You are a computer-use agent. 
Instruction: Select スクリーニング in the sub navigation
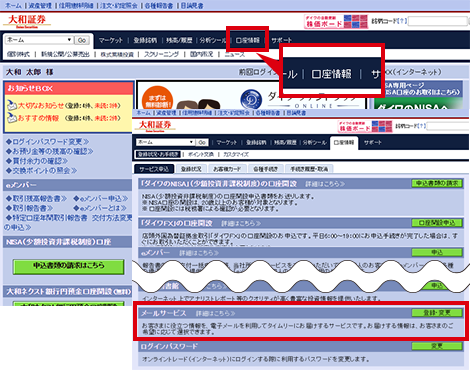[161, 54]
